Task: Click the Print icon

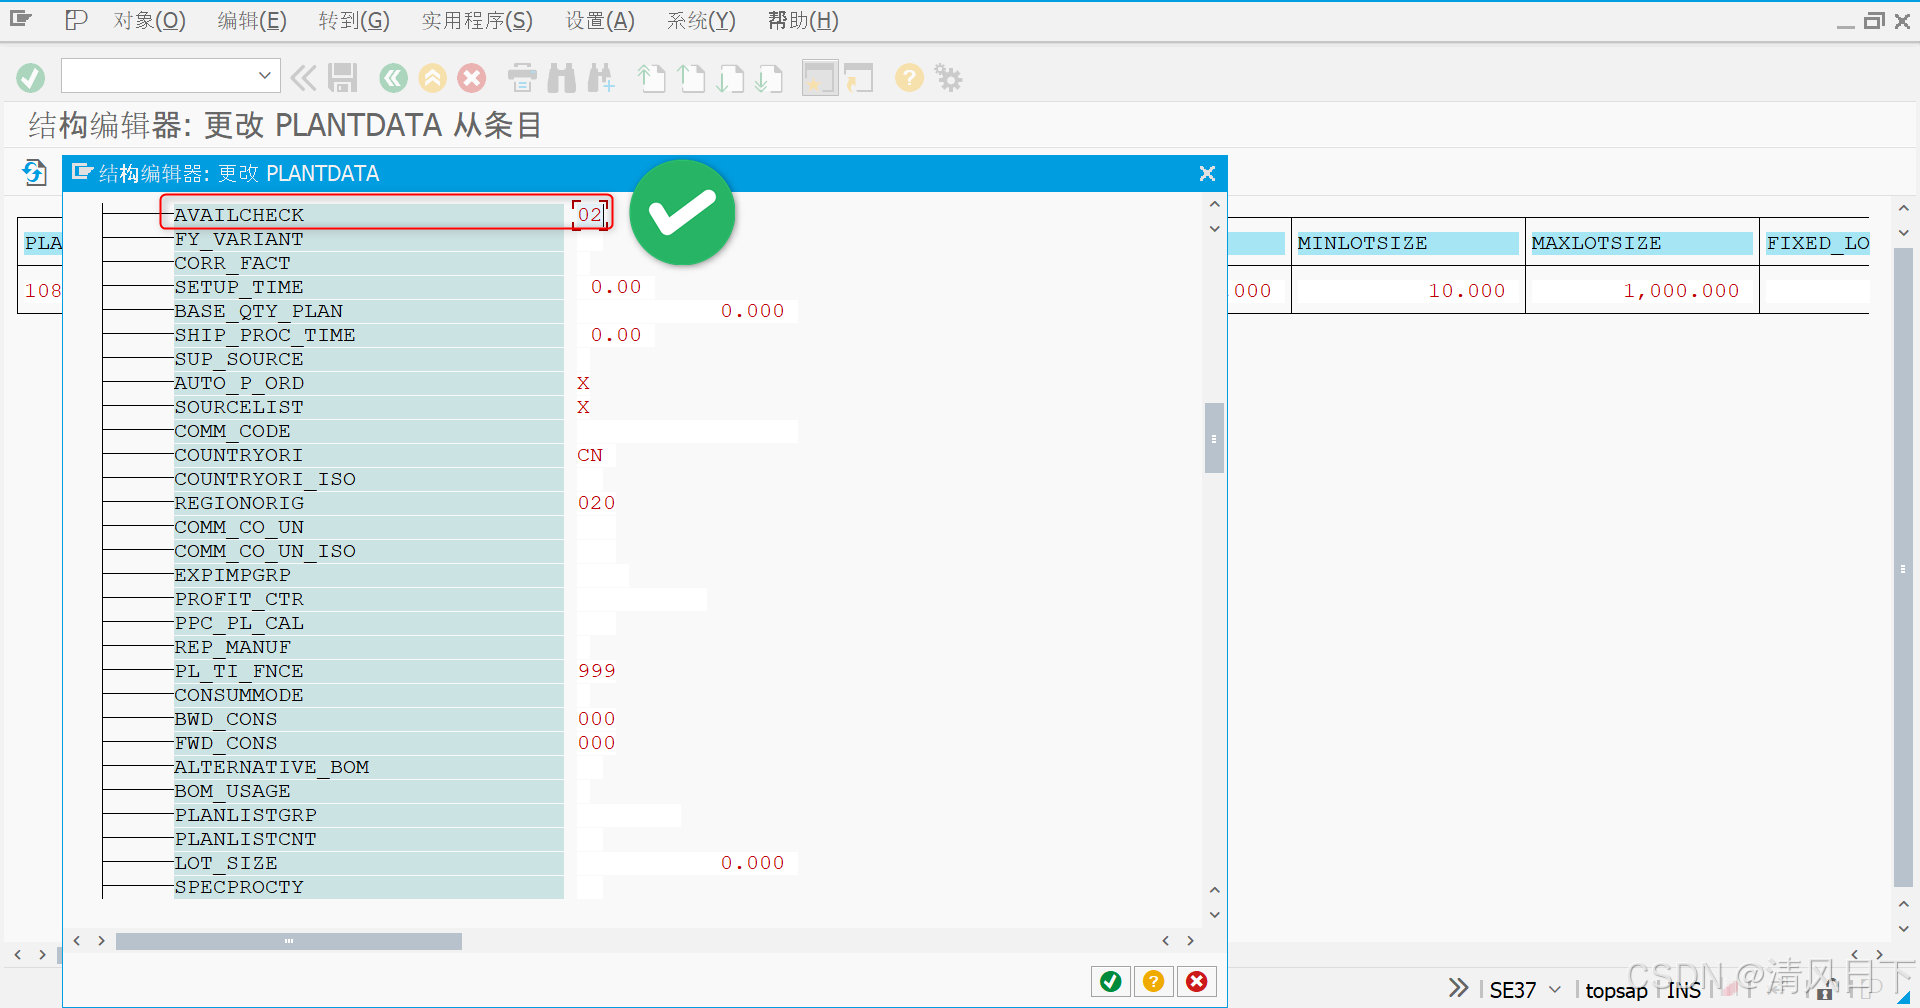Action: [x=521, y=78]
